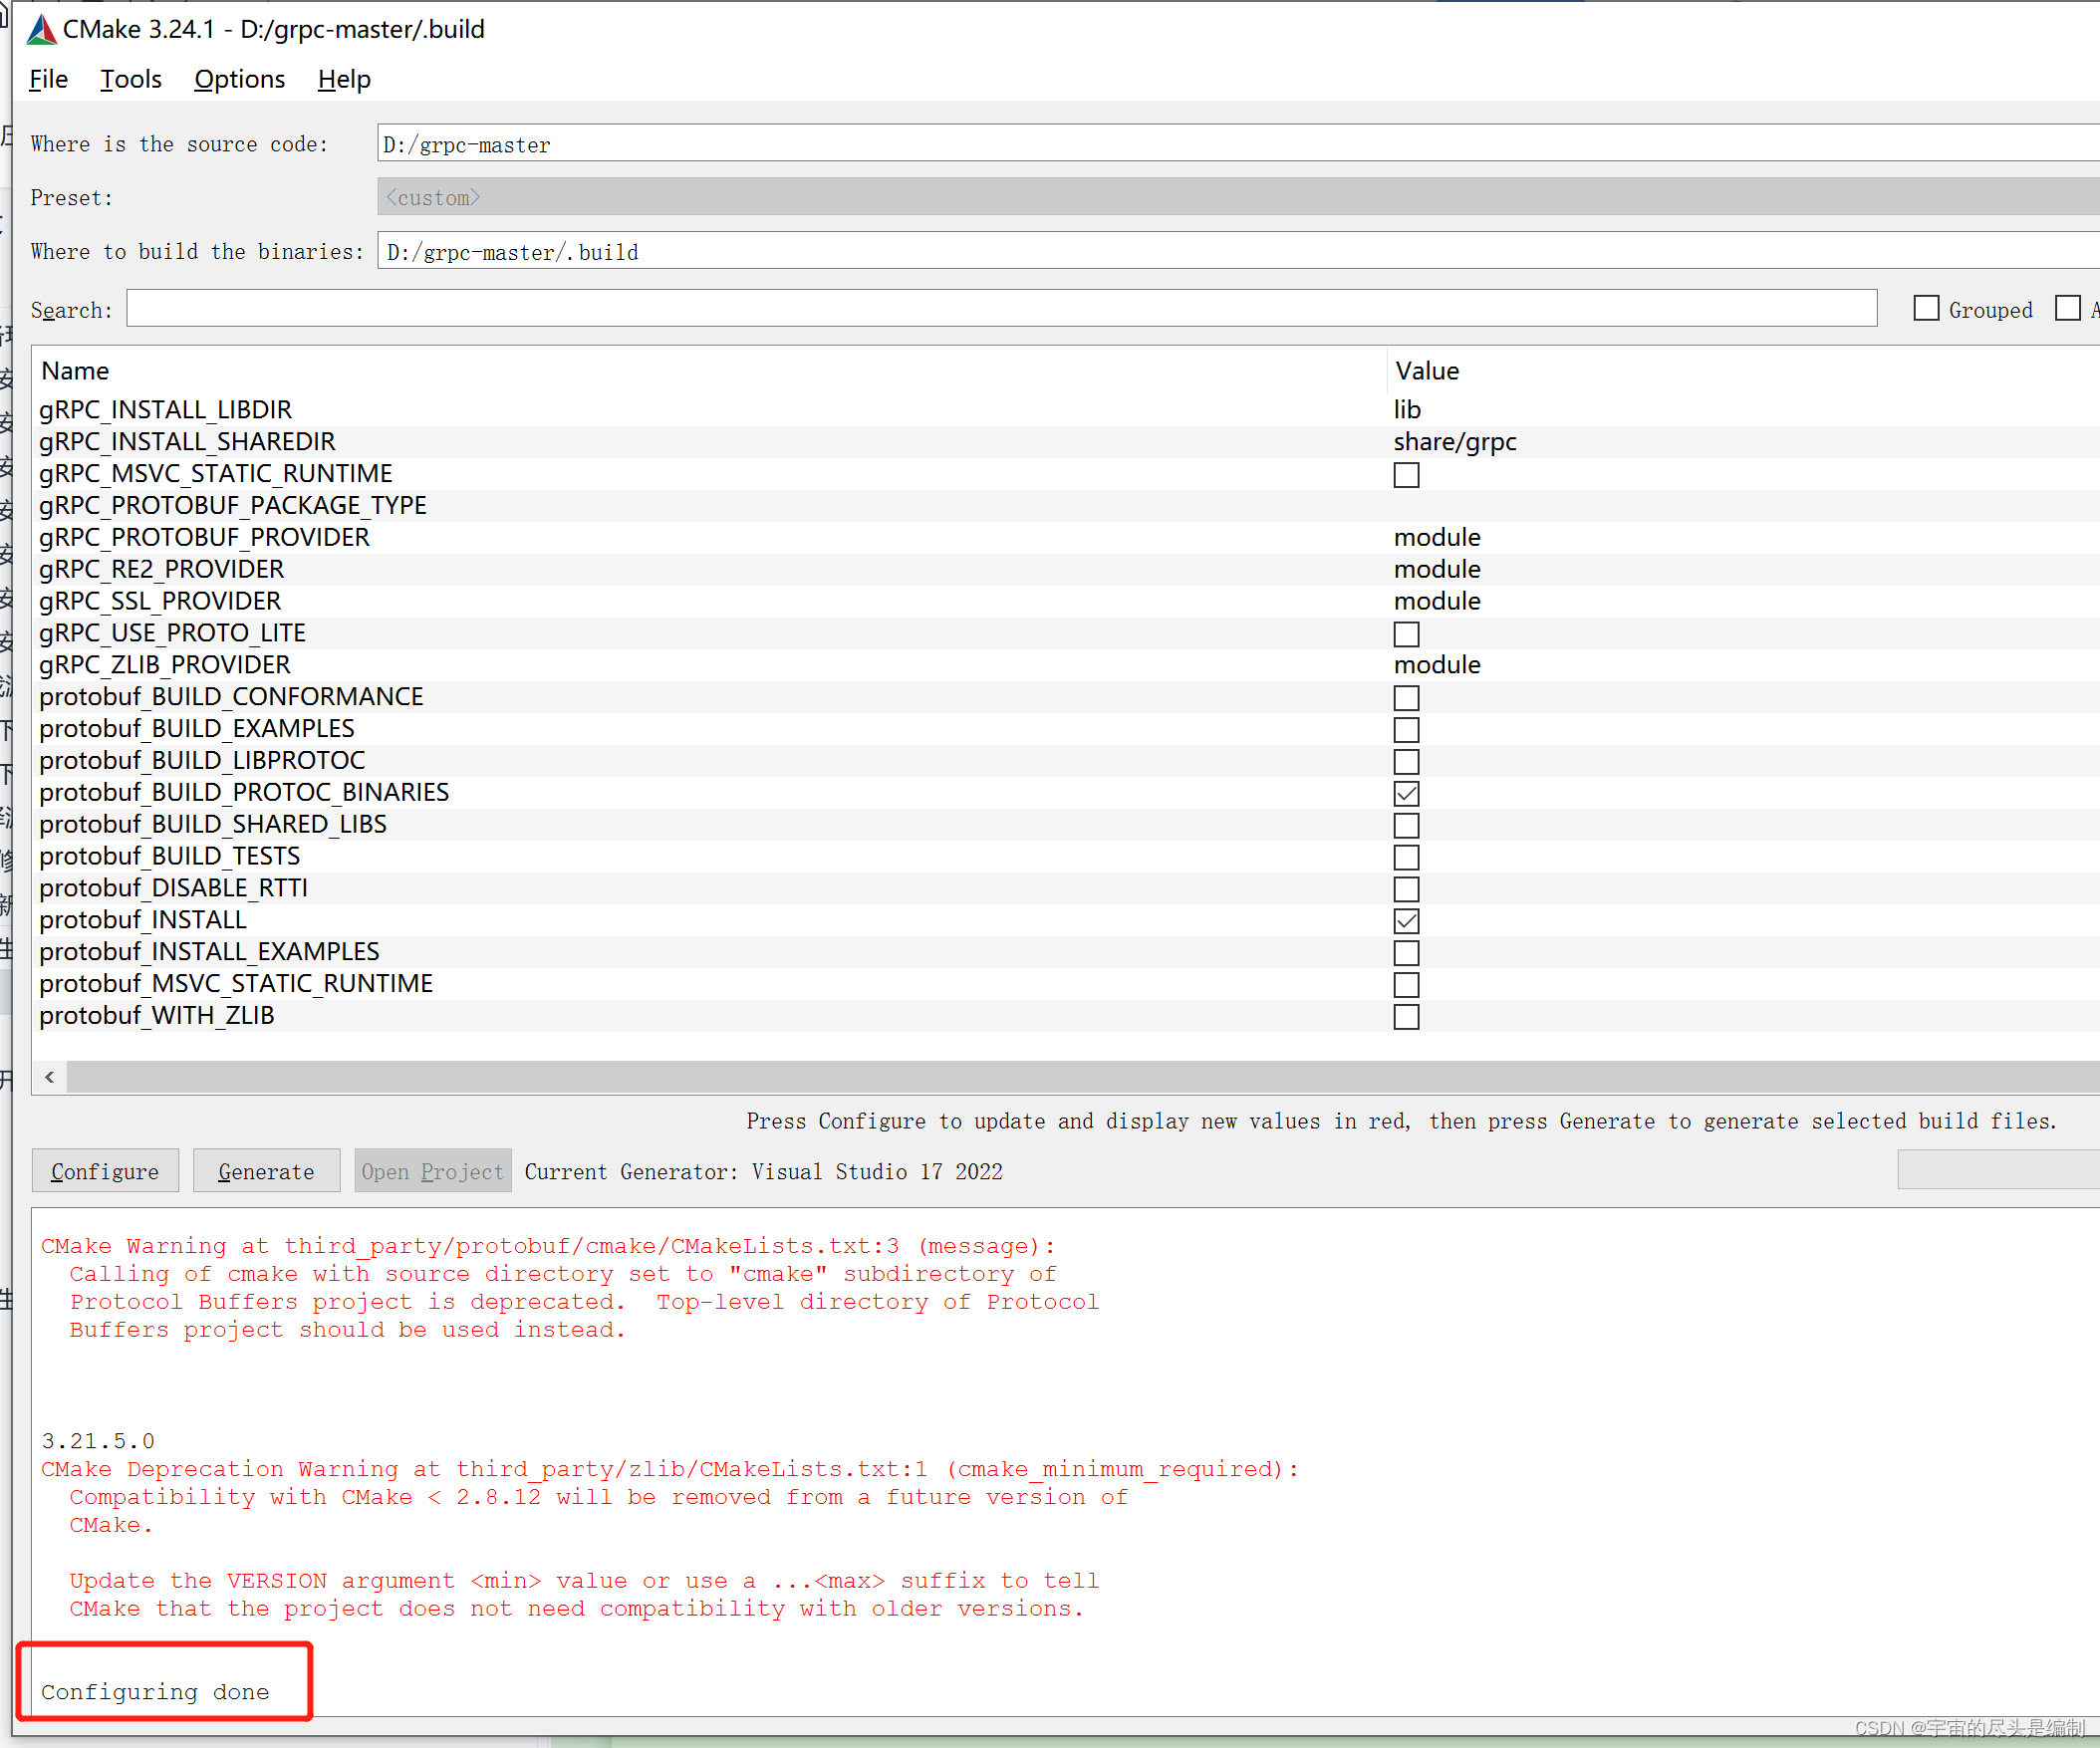Open the Help menu
The width and height of the screenshot is (2100, 1748).
tap(344, 79)
